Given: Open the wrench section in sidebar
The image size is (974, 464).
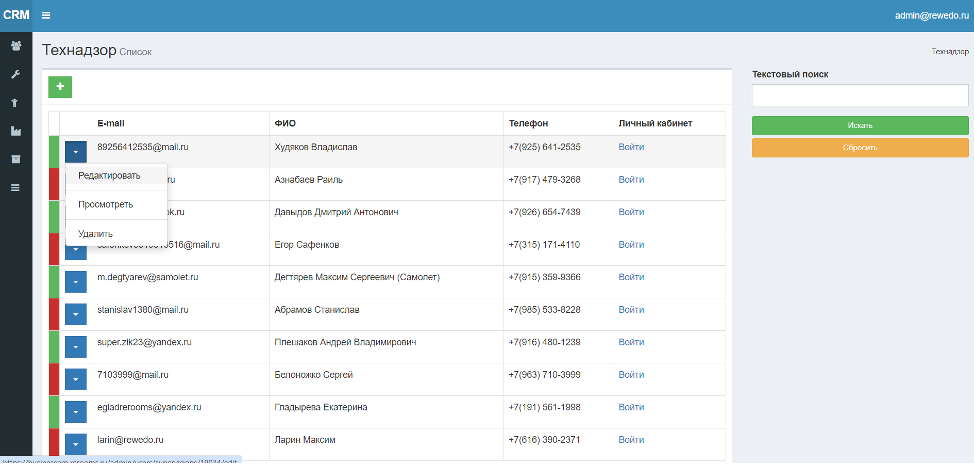Looking at the screenshot, I should point(16,75).
